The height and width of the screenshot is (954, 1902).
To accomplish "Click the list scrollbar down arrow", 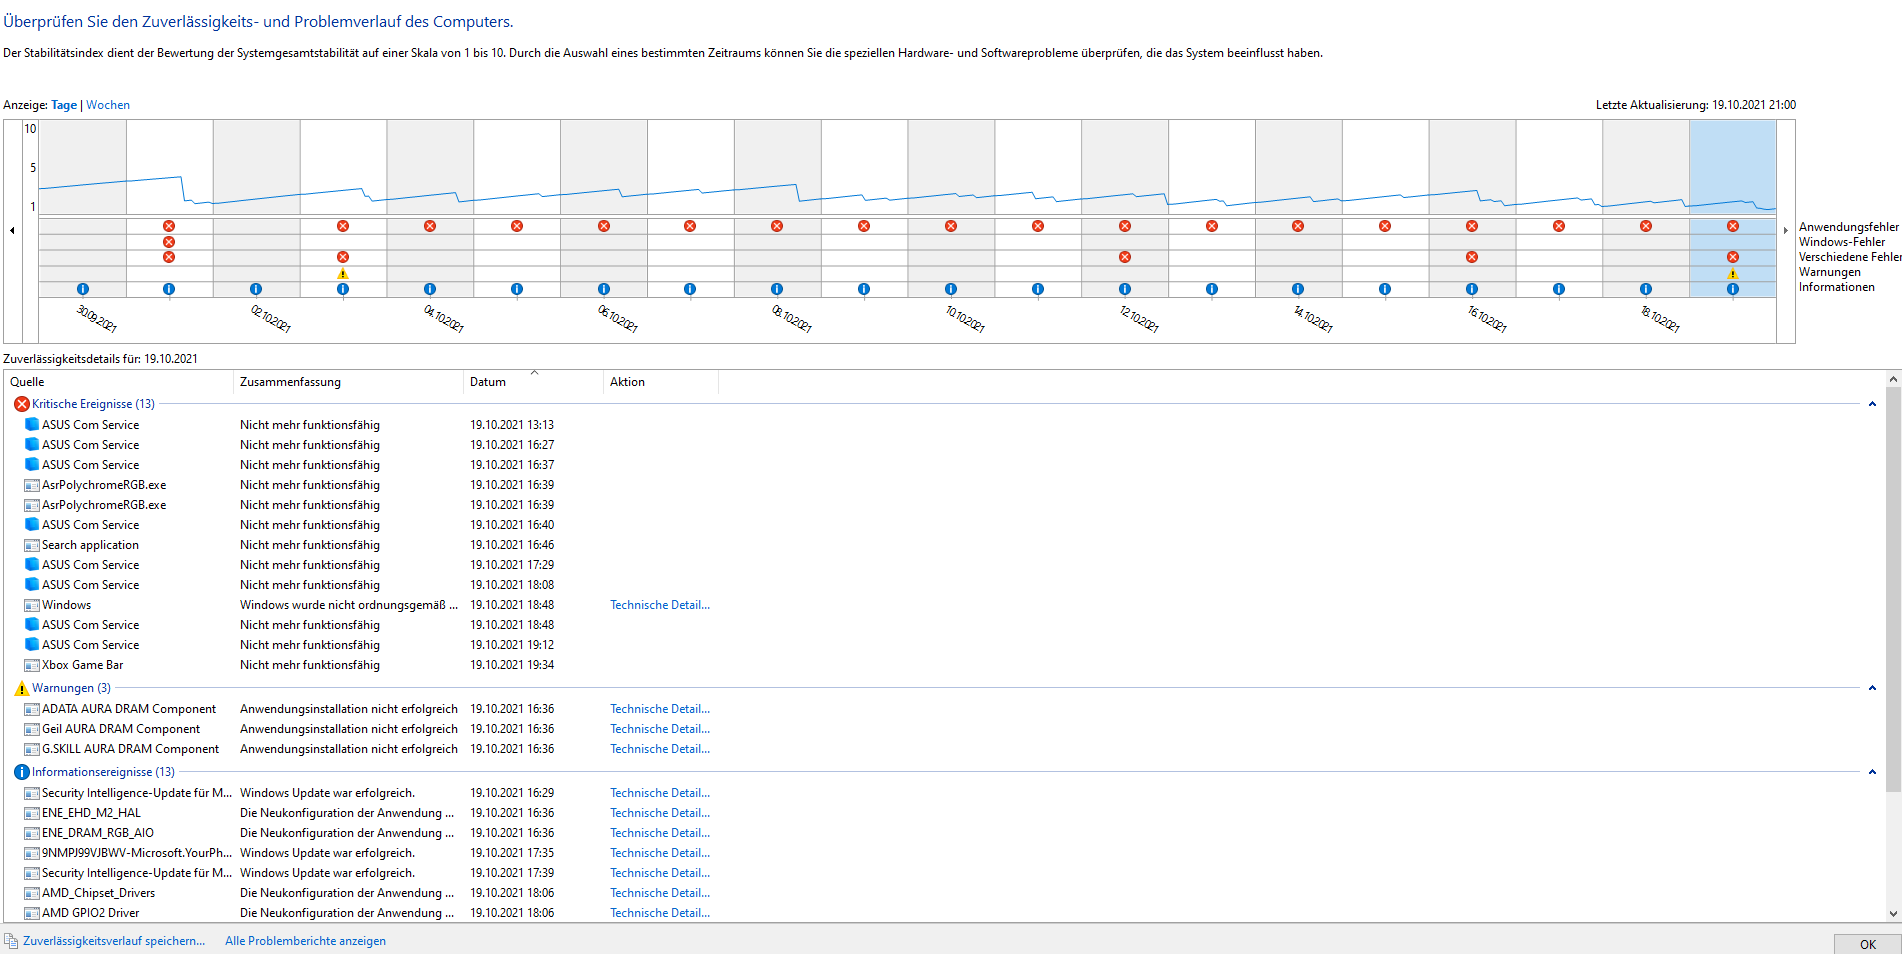I will click(1893, 913).
